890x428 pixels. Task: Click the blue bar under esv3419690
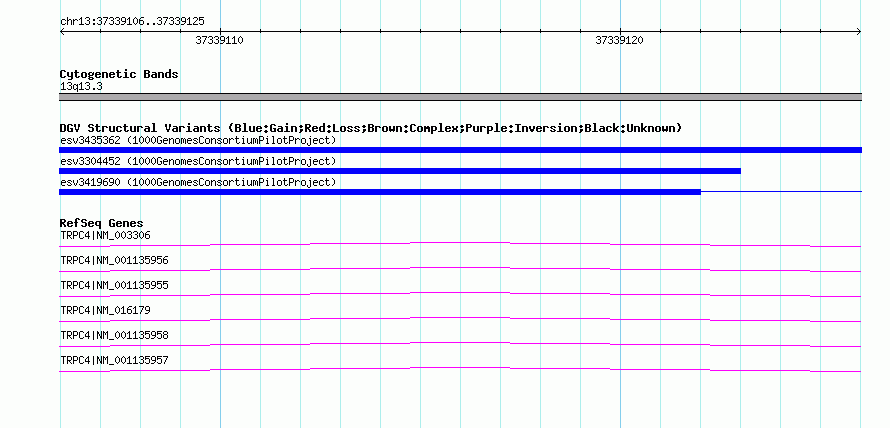click(380, 192)
